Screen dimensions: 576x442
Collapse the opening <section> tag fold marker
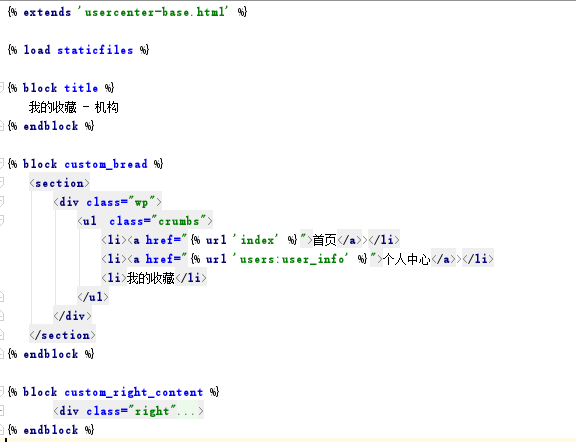pos(1,183)
